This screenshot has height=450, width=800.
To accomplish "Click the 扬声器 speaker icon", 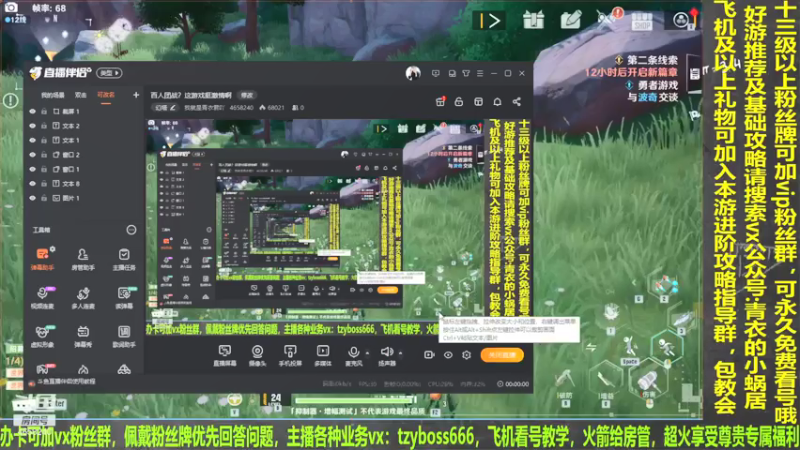I will click(x=386, y=352).
